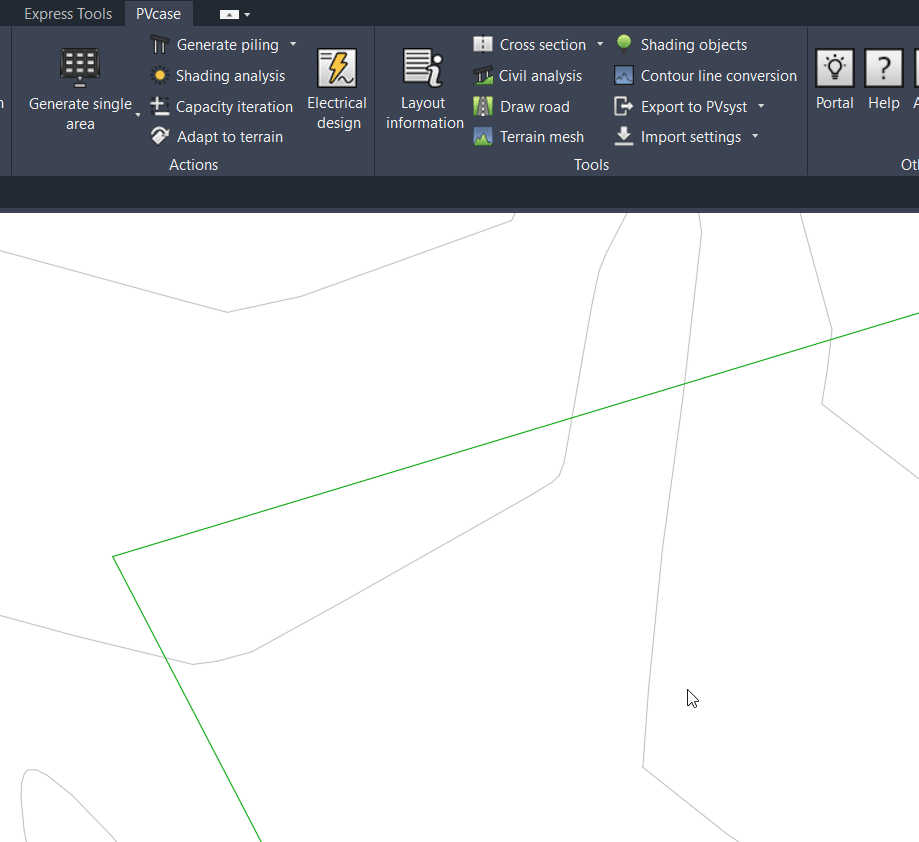919x842 pixels.
Task: Click the Shading objects label text
Action: click(693, 45)
